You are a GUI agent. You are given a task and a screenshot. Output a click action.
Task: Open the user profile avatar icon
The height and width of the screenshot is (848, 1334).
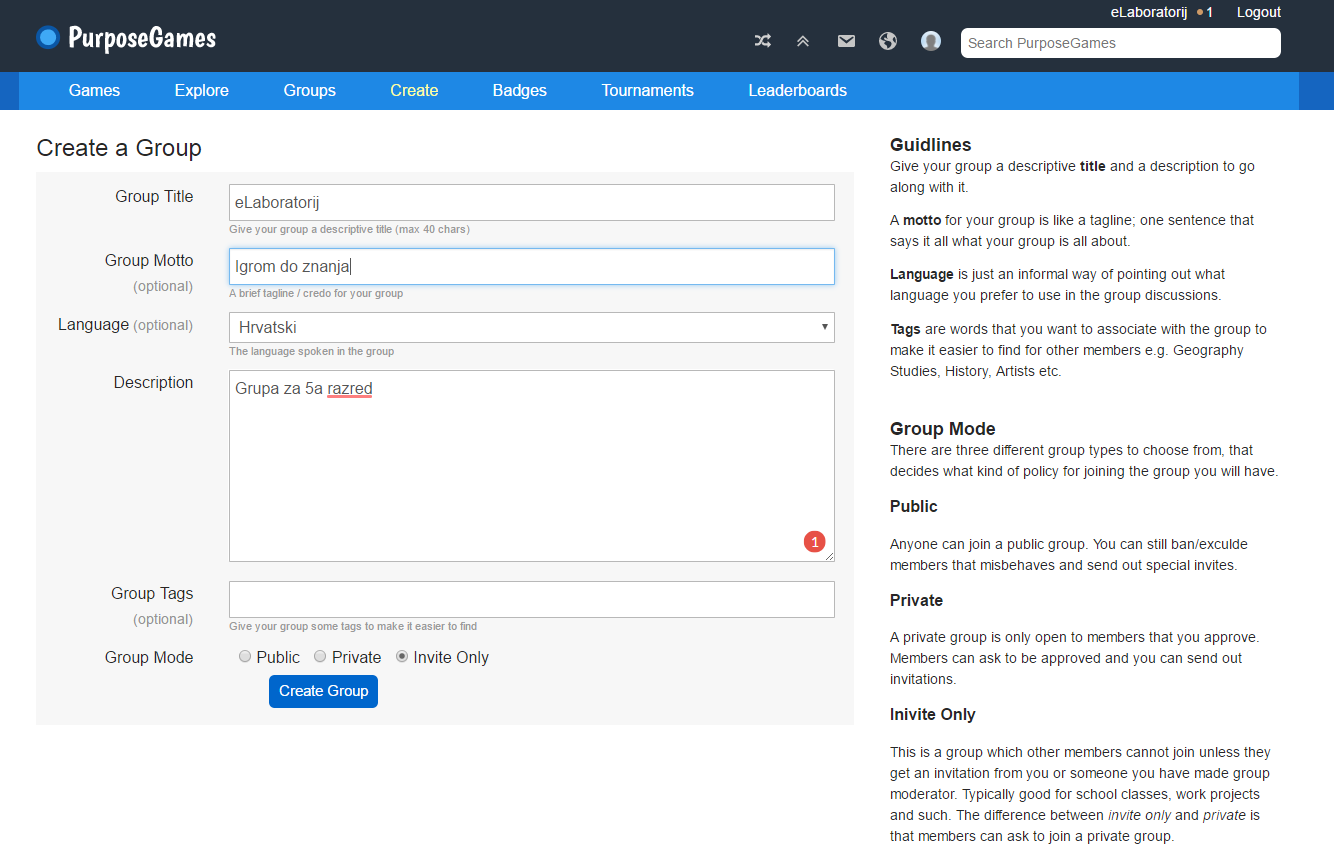[x=931, y=41]
